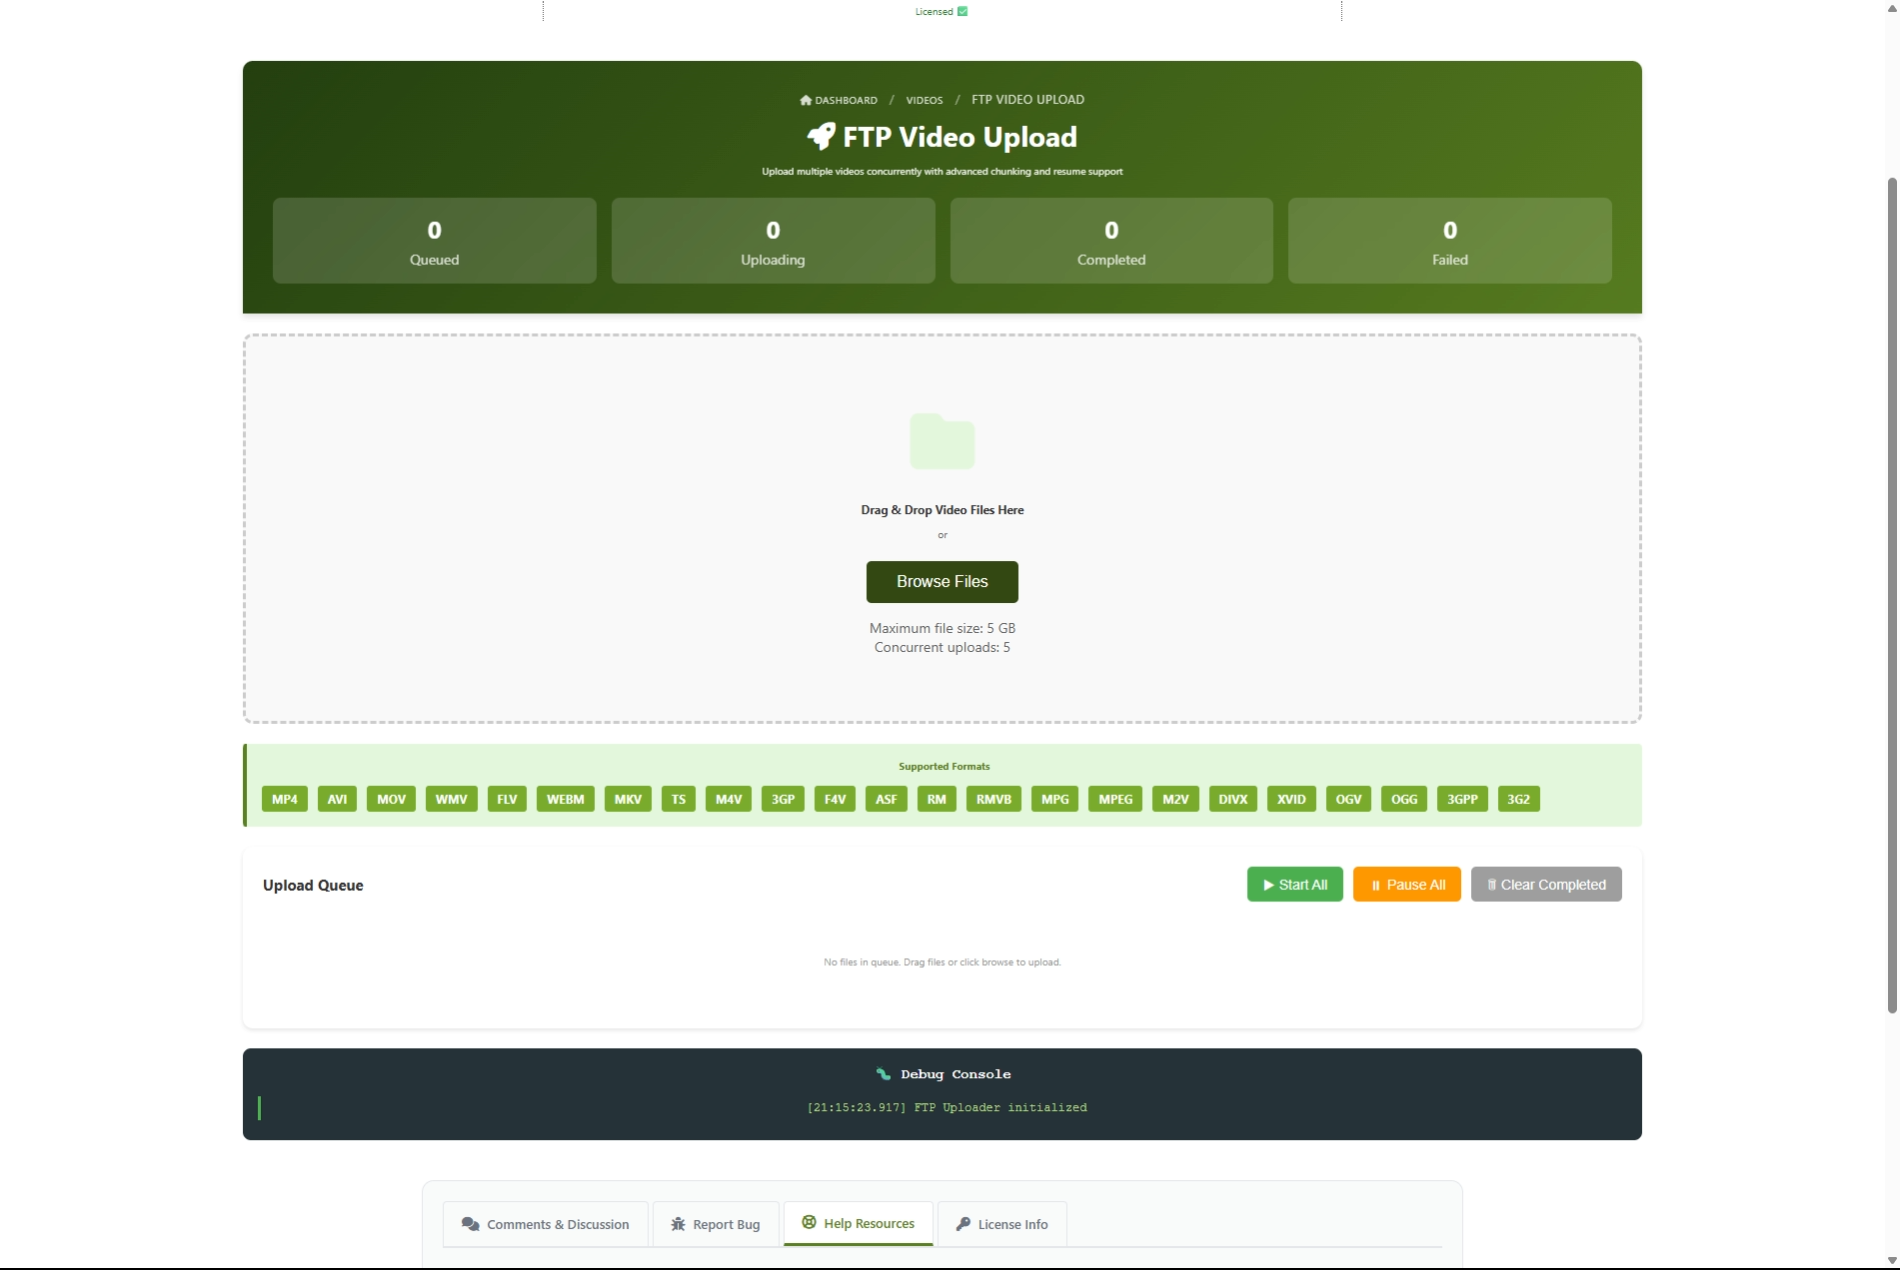Click the bug icon on Report Bug tab
Image resolution: width=1900 pixels, height=1270 pixels.
coord(676,1224)
